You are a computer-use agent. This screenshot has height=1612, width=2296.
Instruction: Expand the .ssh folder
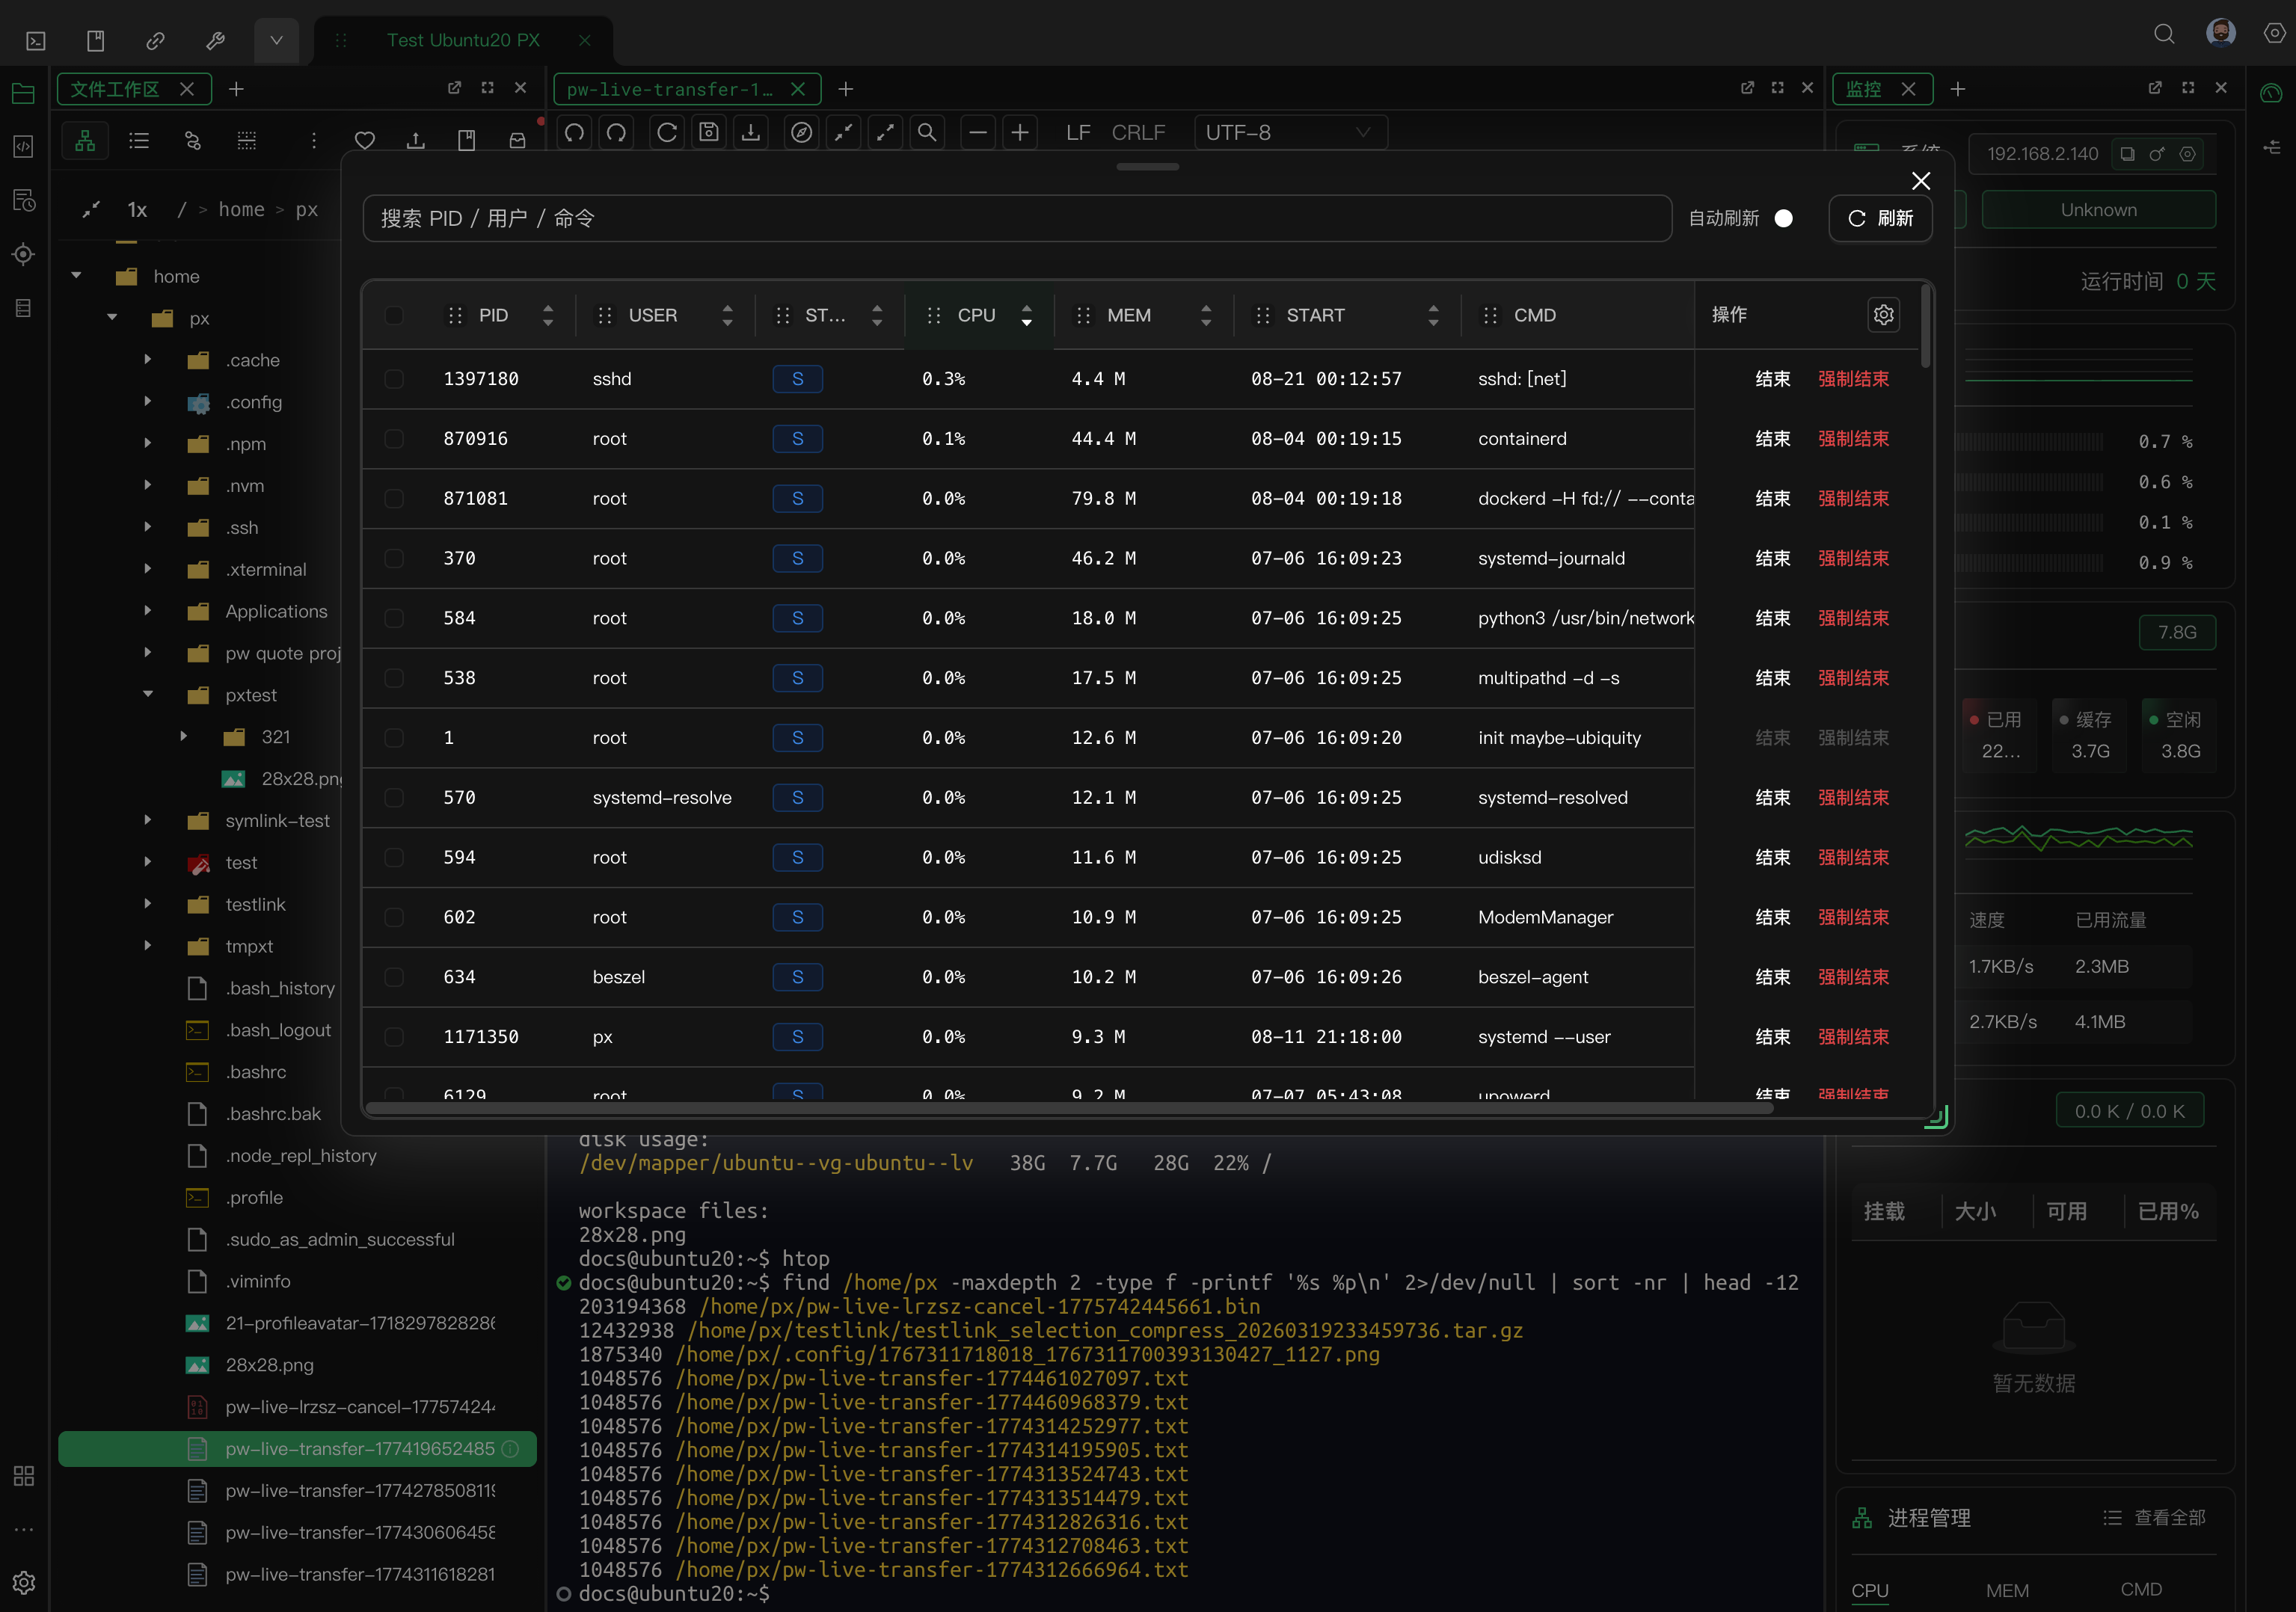148,527
